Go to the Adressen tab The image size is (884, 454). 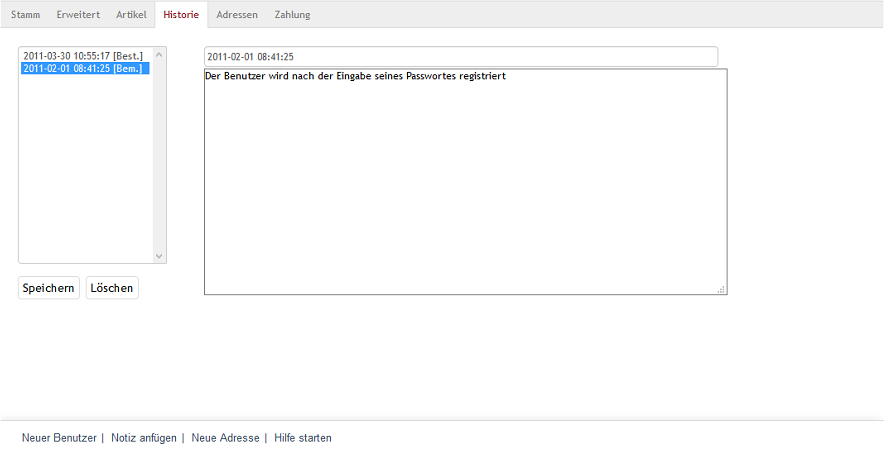(x=237, y=15)
